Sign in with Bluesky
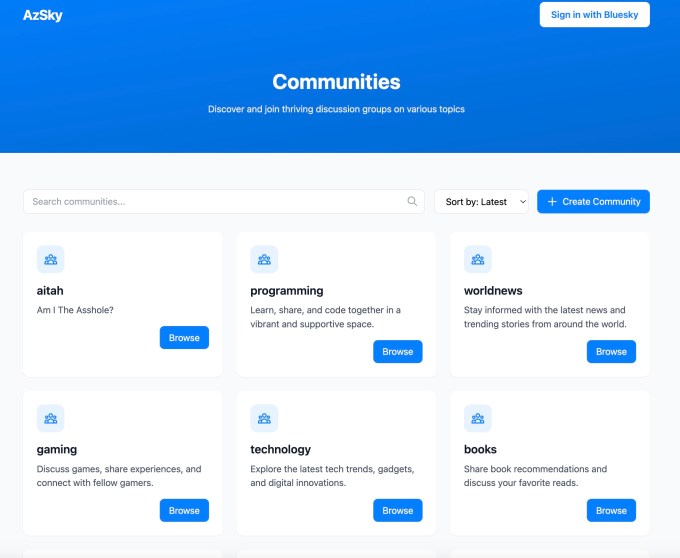This screenshot has height=558, width=680. 595,15
